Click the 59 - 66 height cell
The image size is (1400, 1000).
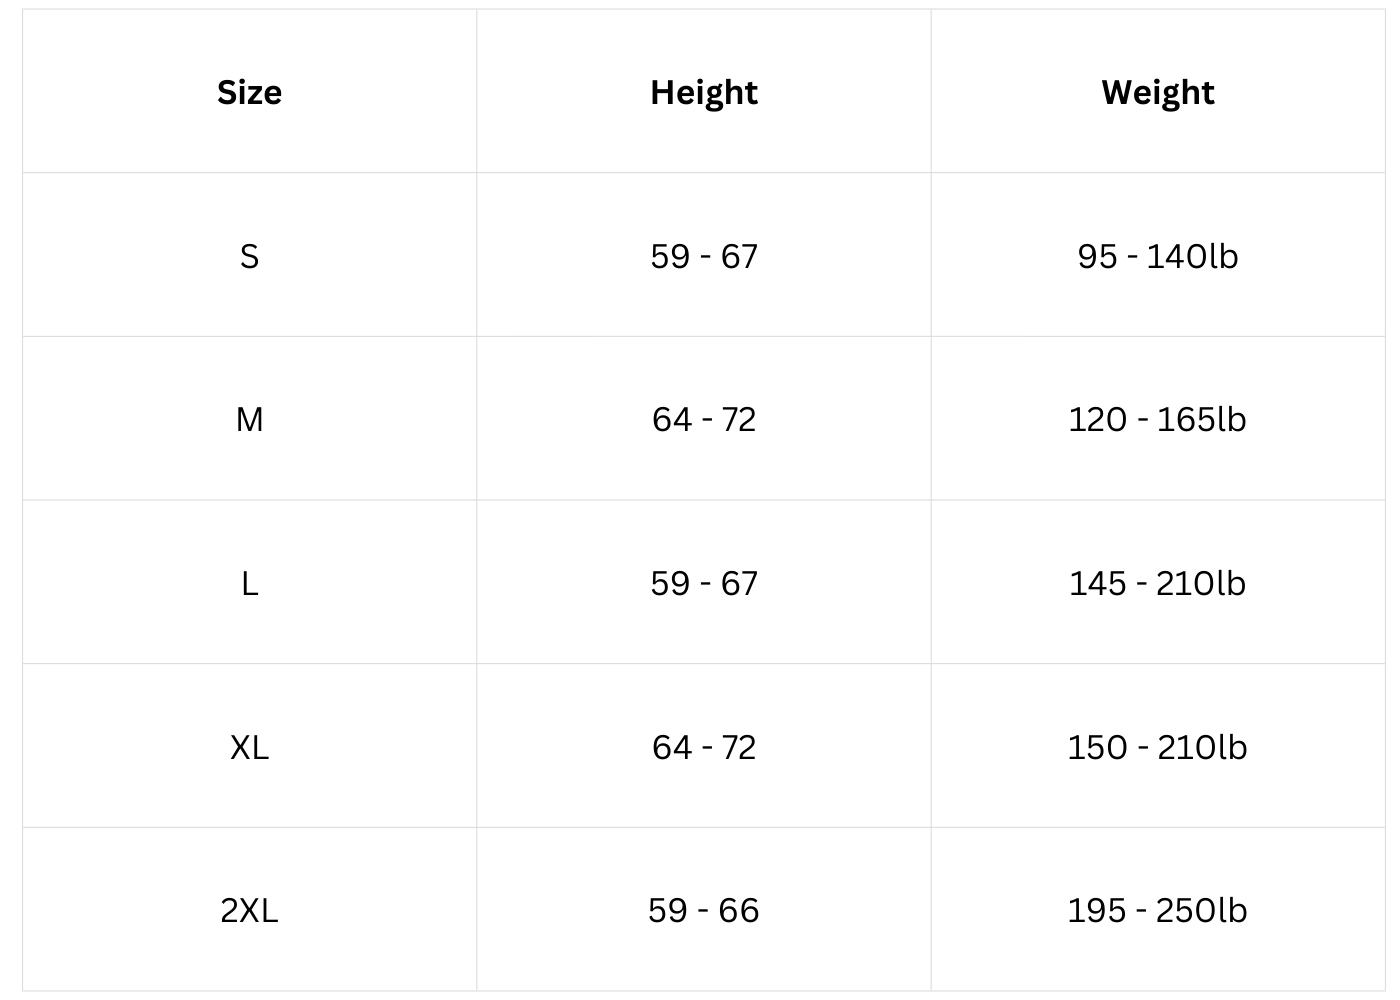(x=704, y=910)
